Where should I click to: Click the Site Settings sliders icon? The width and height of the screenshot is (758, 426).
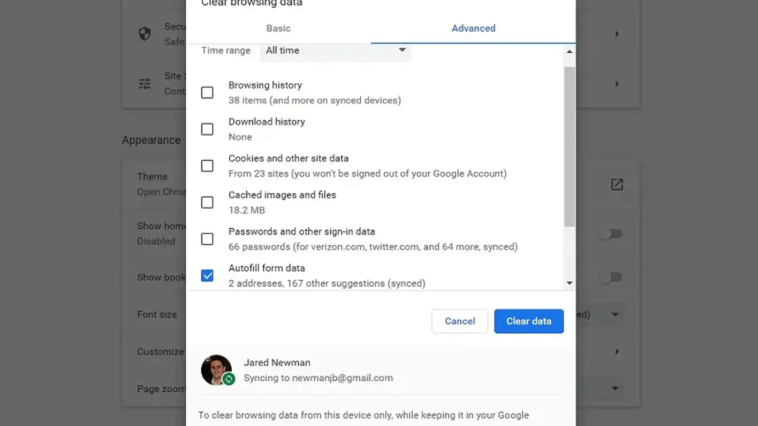(x=145, y=84)
